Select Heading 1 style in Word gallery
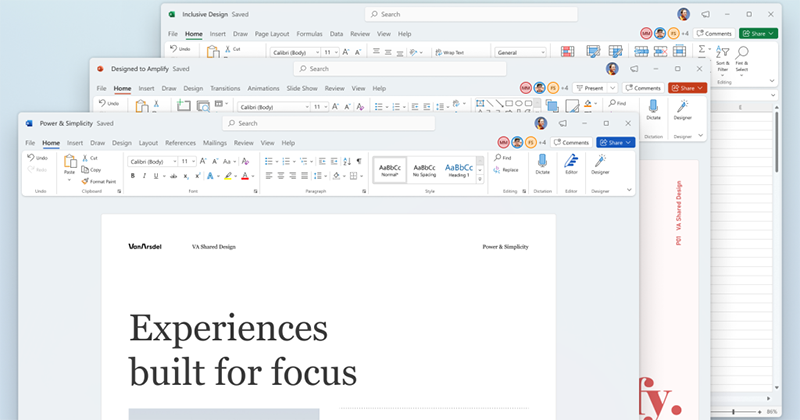Image resolution: width=800 pixels, height=420 pixels. coord(459,169)
